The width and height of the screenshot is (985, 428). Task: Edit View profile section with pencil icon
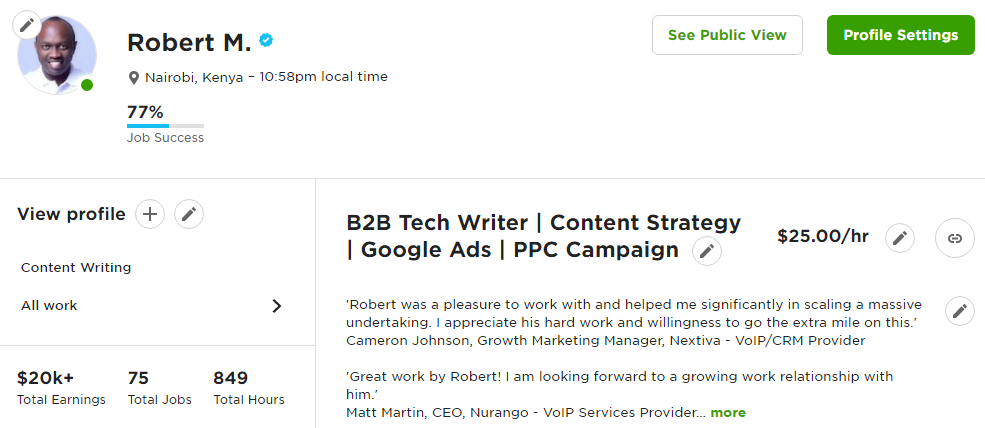(x=189, y=214)
